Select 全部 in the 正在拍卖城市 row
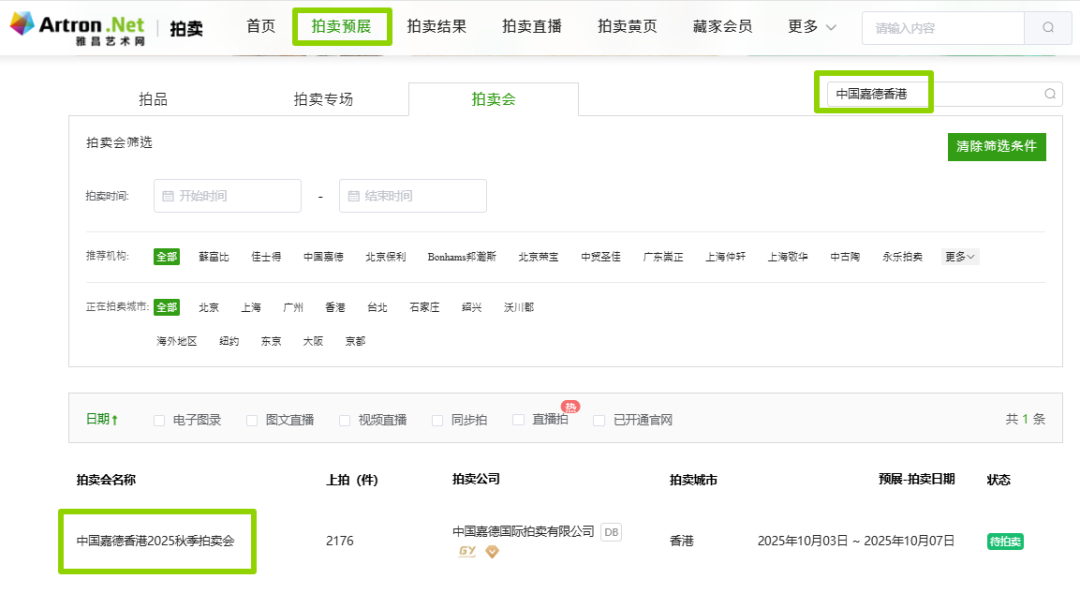Screen dimensions: 1080x594 (x=167, y=307)
